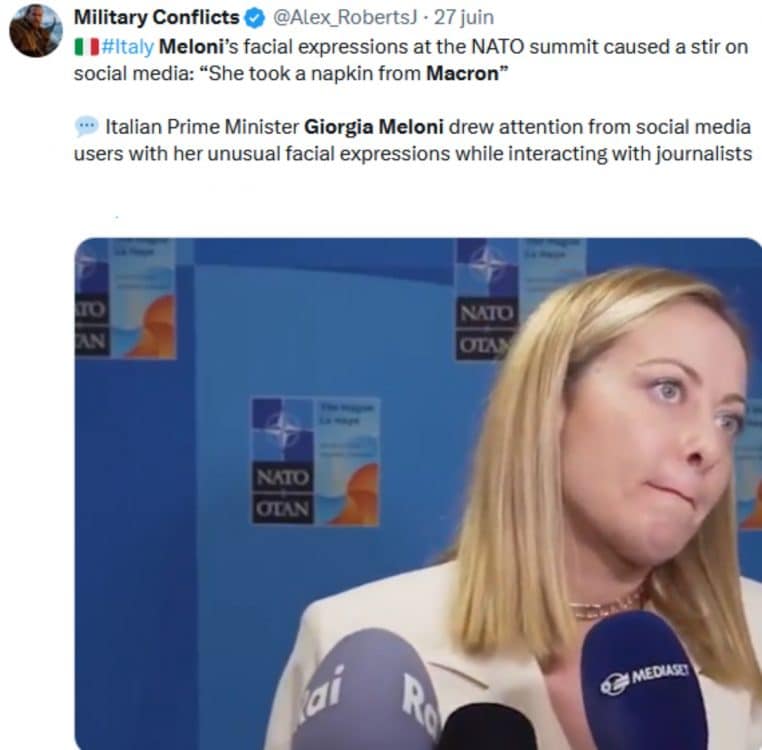Image resolution: width=762 pixels, height=750 pixels.
Task: Open the 27 juin timestamp link
Action: [464, 17]
